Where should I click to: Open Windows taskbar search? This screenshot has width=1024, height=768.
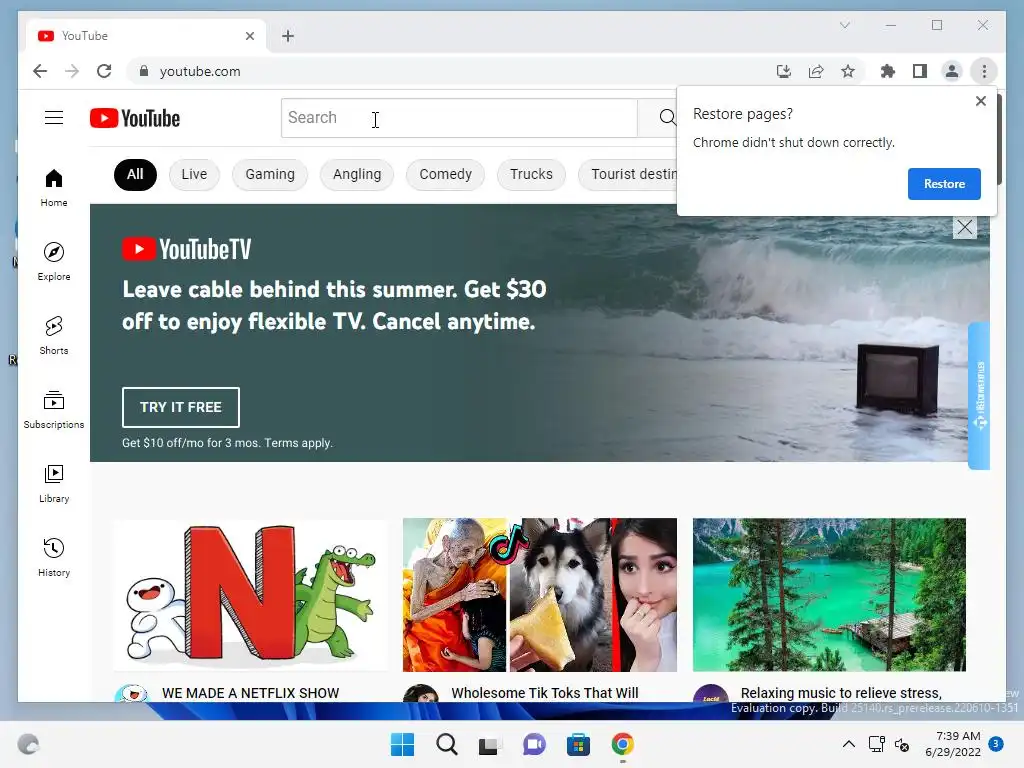pyautogui.click(x=447, y=744)
